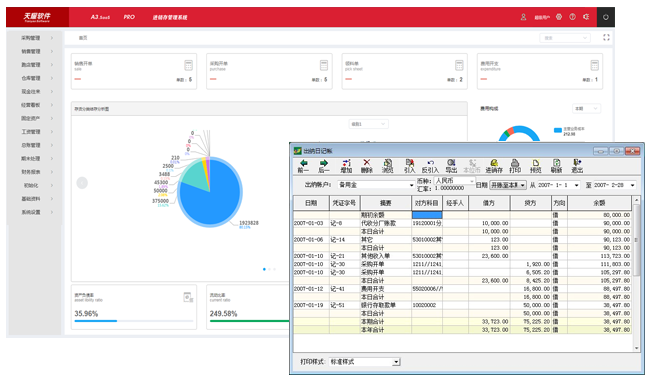Click the ledger table vertical scrollbar

click(x=636, y=274)
